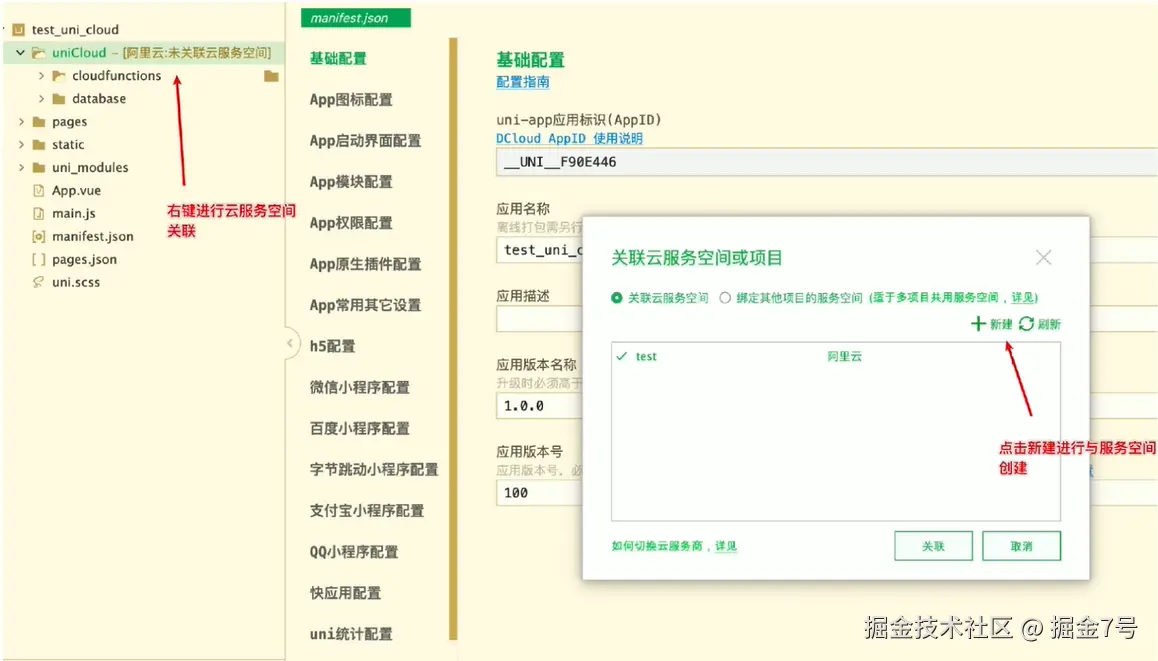The height and width of the screenshot is (661, 1158).
Task: Click the checkmark beside test space
Action: [x=622, y=356]
